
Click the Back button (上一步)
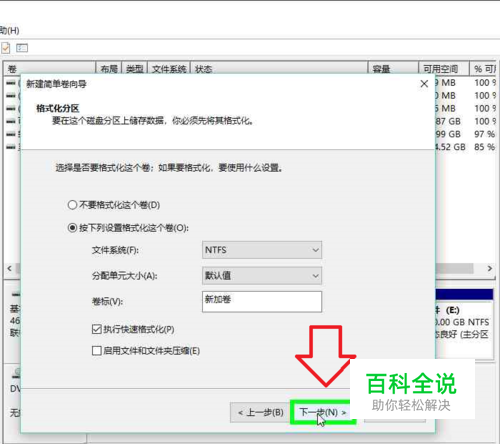[260, 413]
